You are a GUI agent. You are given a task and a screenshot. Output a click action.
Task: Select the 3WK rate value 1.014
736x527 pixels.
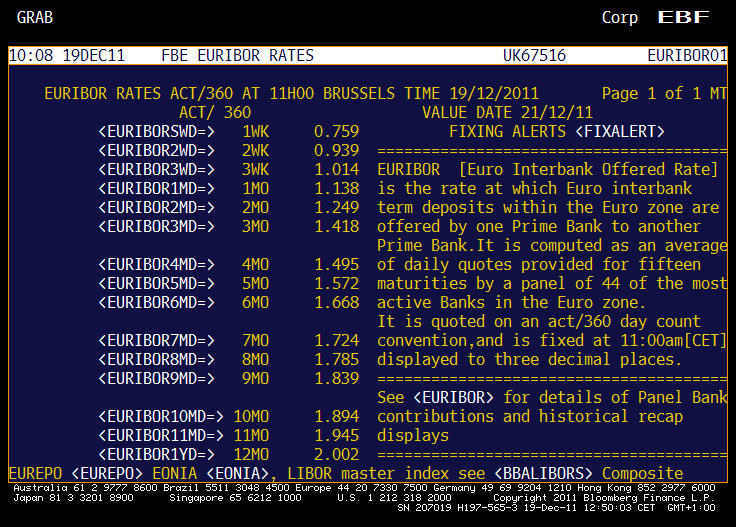pos(337,169)
